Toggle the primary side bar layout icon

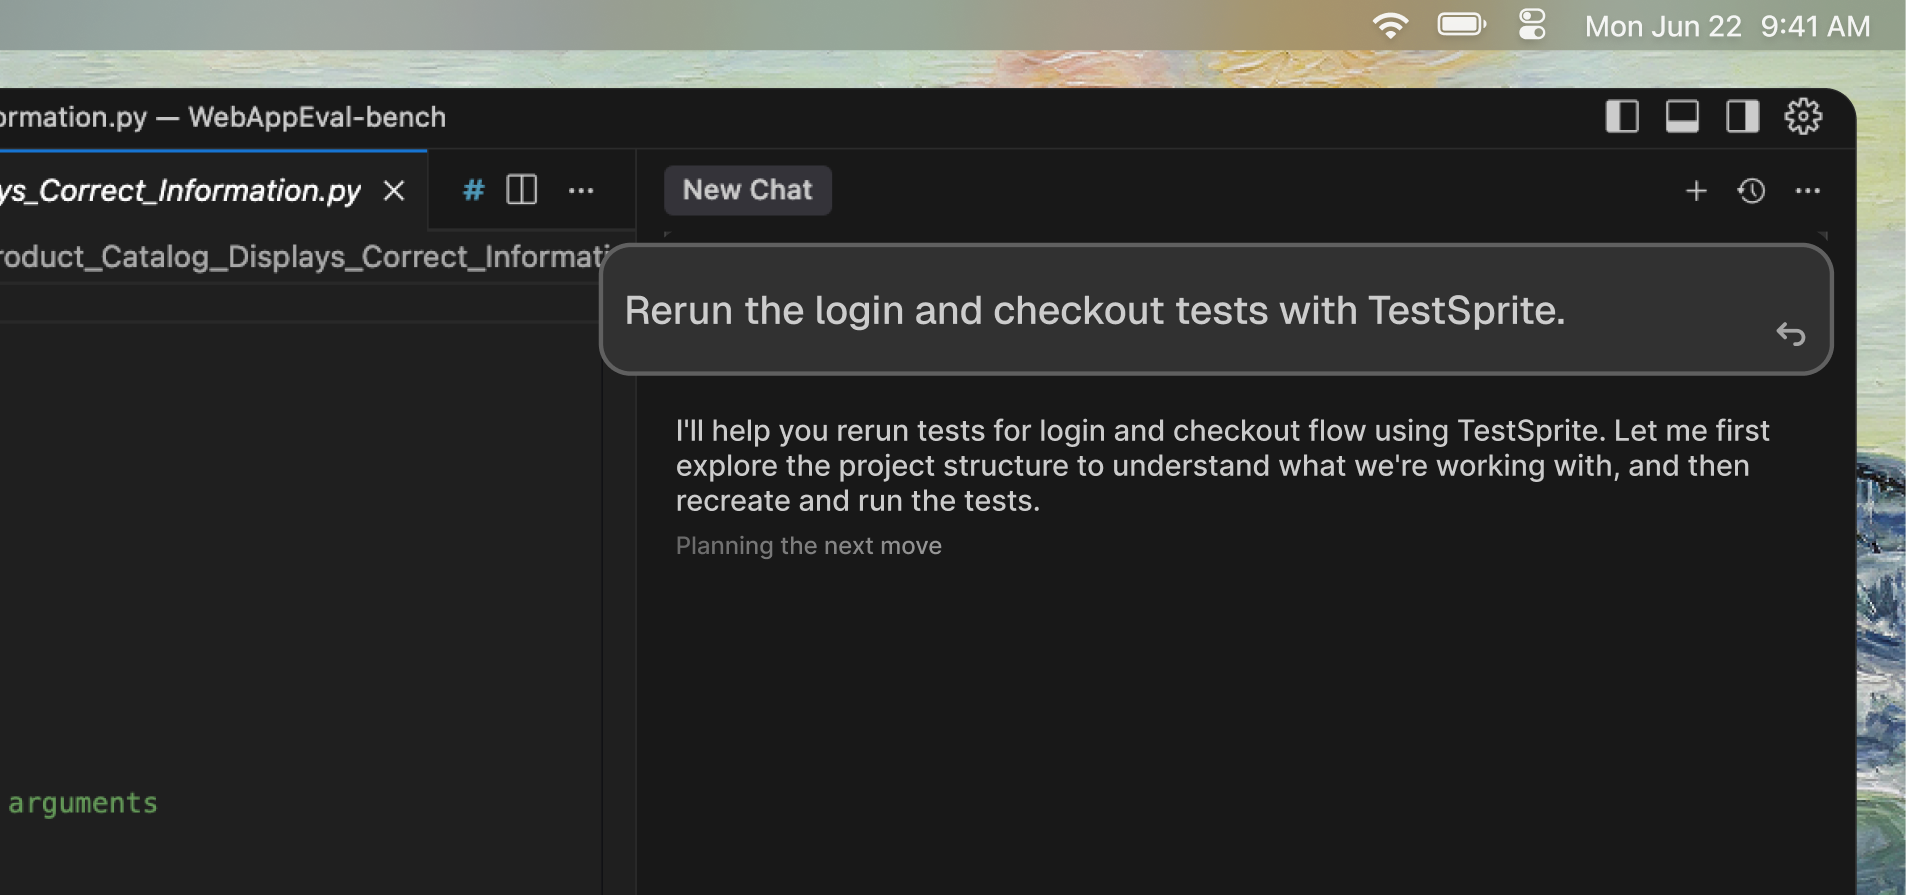pyautogui.click(x=1622, y=117)
